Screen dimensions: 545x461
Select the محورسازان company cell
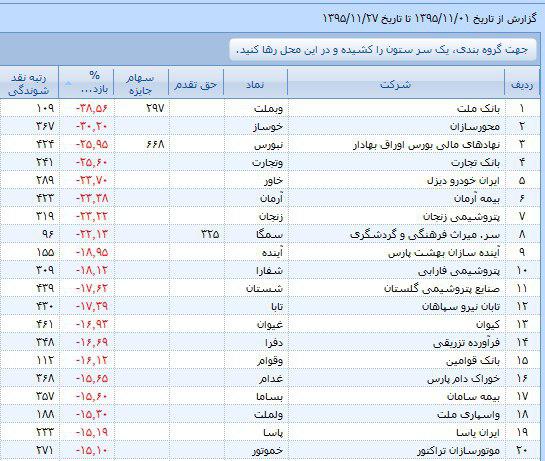397,126
